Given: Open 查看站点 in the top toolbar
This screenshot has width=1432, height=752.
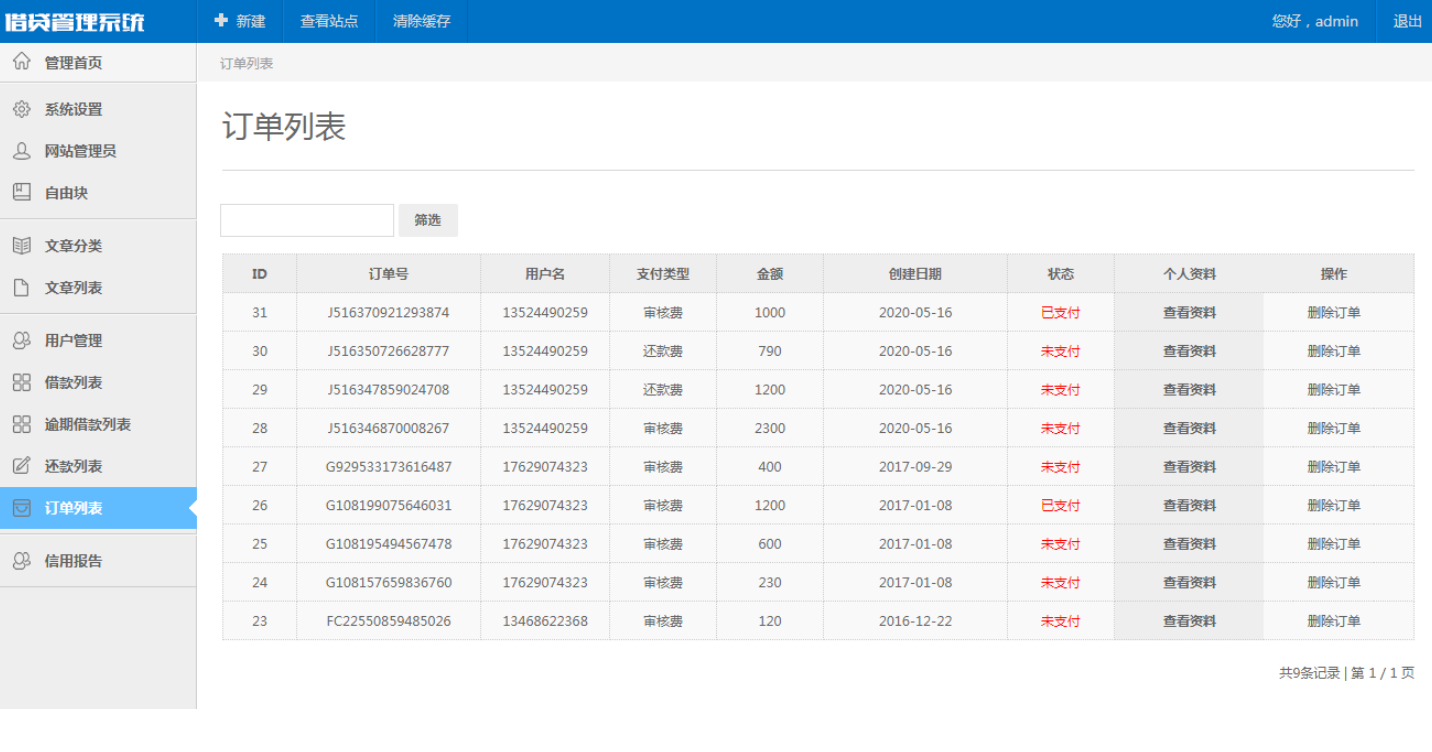Looking at the screenshot, I should tap(329, 20).
